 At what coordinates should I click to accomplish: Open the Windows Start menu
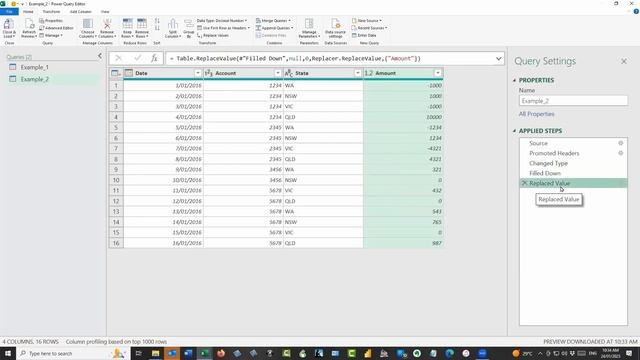8,353
